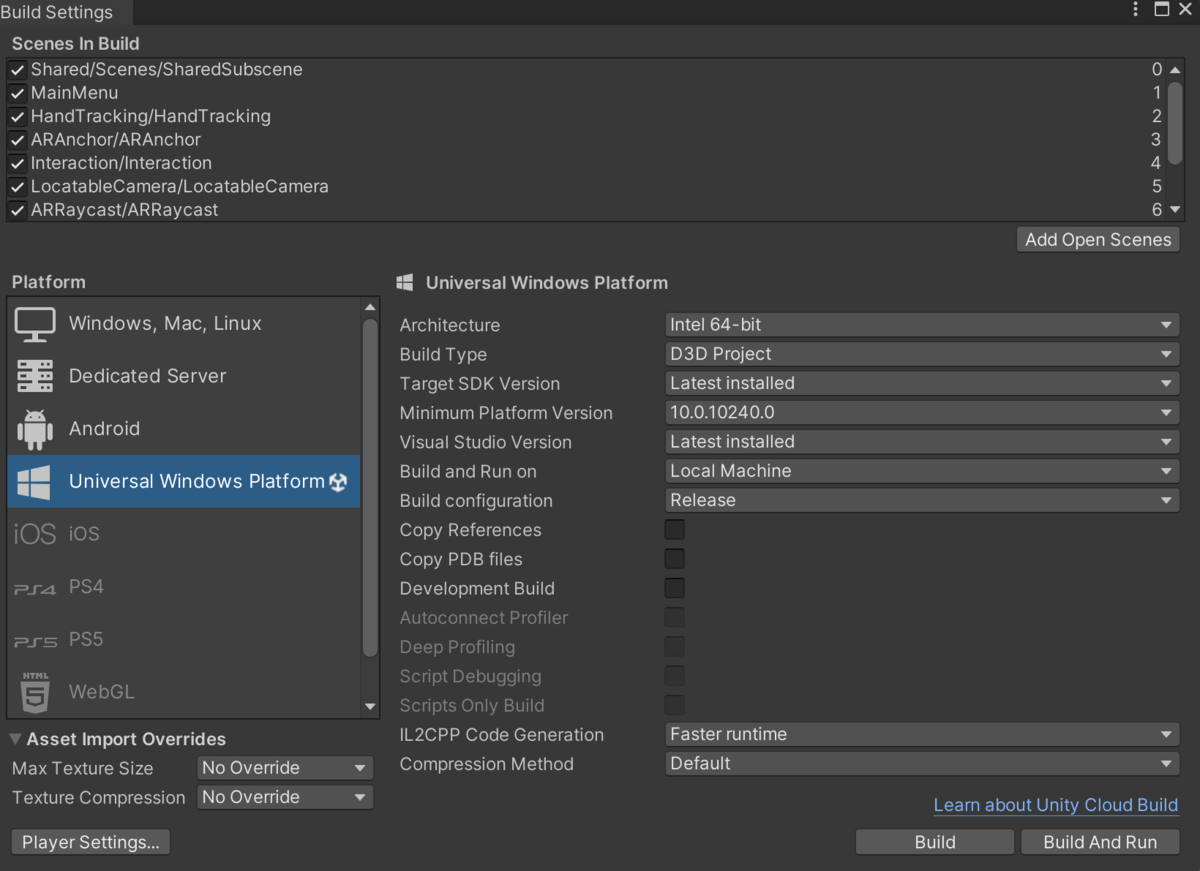Click the Build And Run button
1200x871 pixels.
pyautogui.click(x=1100, y=842)
